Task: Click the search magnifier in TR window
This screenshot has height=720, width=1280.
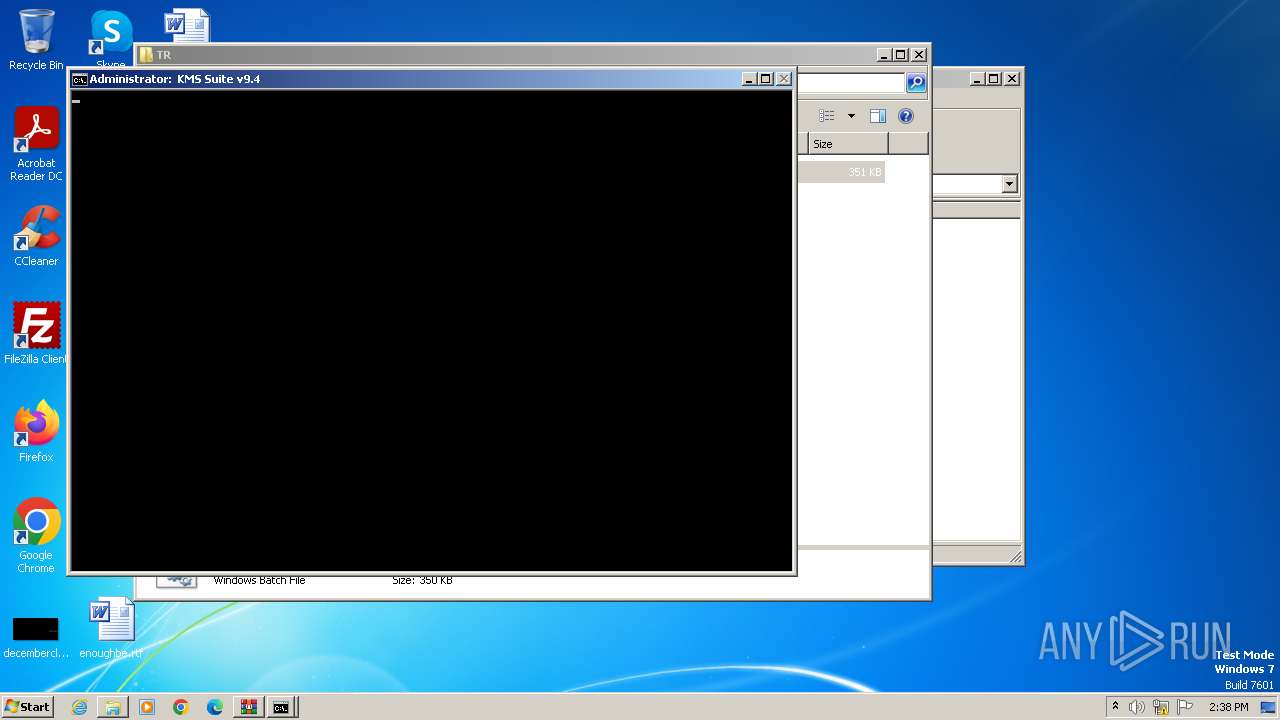Action: pos(916,83)
